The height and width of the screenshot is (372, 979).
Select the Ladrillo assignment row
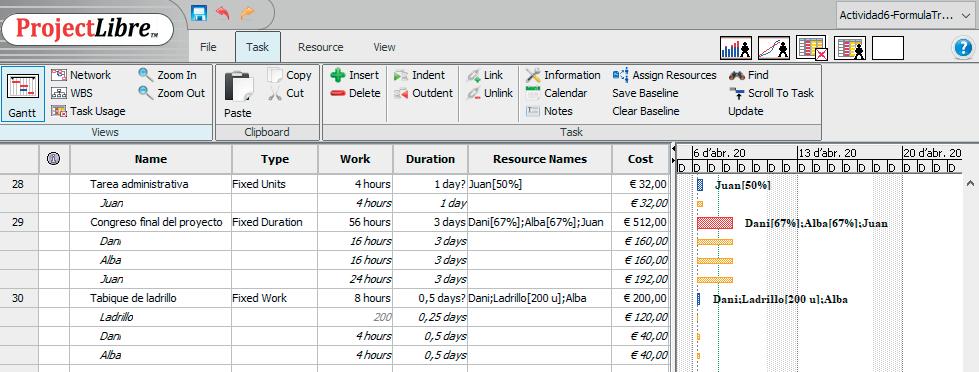point(335,317)
